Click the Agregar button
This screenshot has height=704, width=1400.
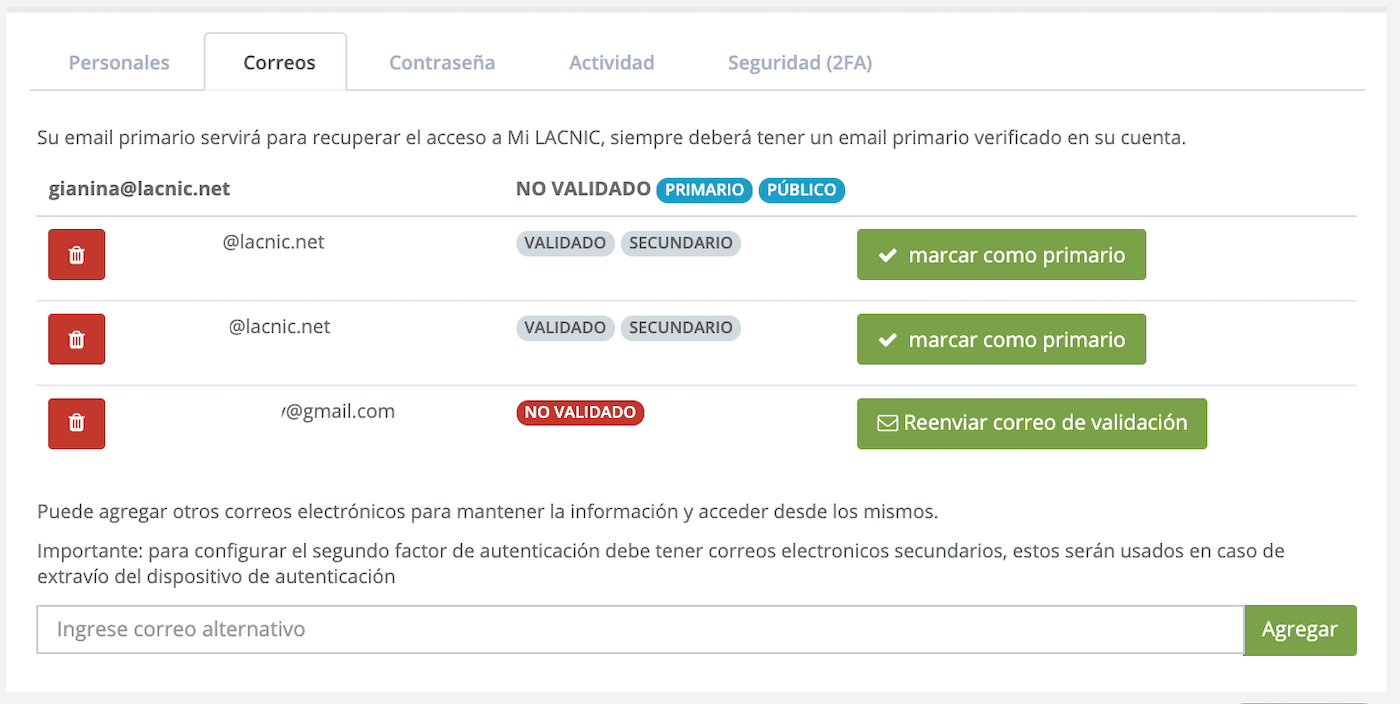click(1300, 630)
